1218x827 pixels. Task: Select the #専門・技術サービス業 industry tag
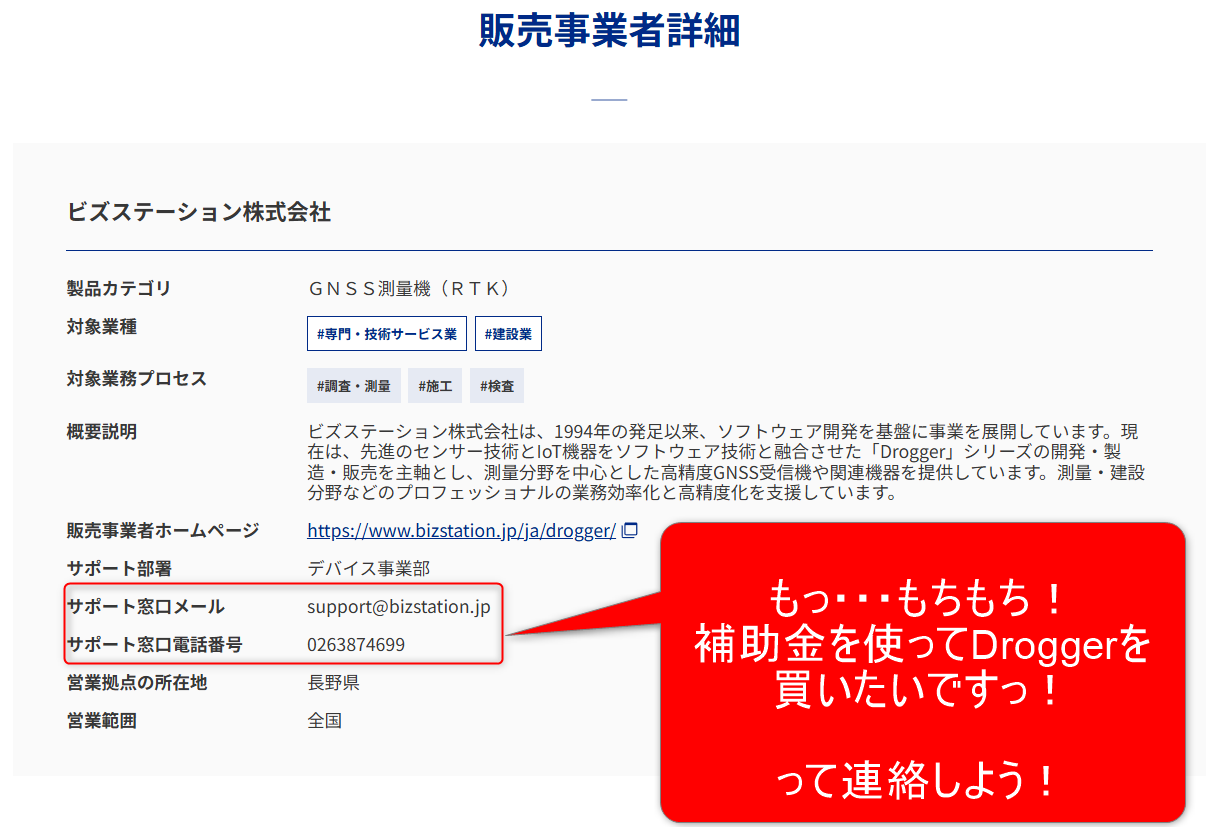[x=386, y=334]
